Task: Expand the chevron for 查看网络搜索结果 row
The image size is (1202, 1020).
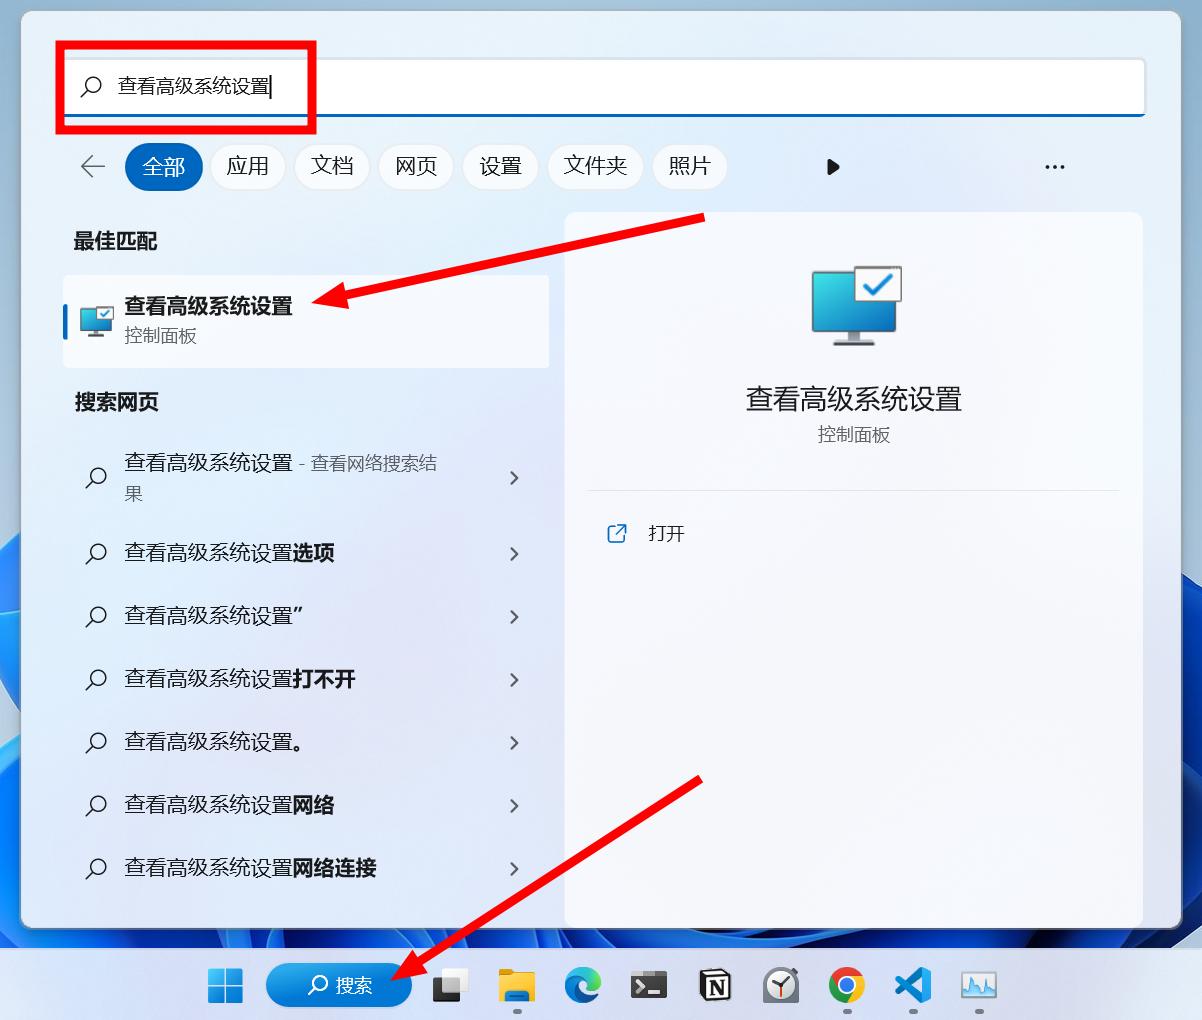Action: (x=515, y=478)
